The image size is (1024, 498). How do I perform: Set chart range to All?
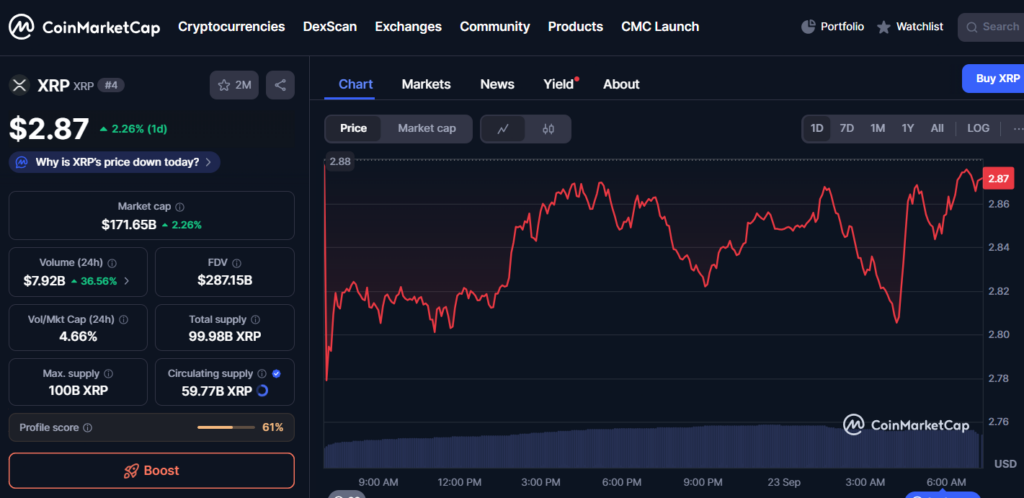pyautogui.click(x=937, y=129)
